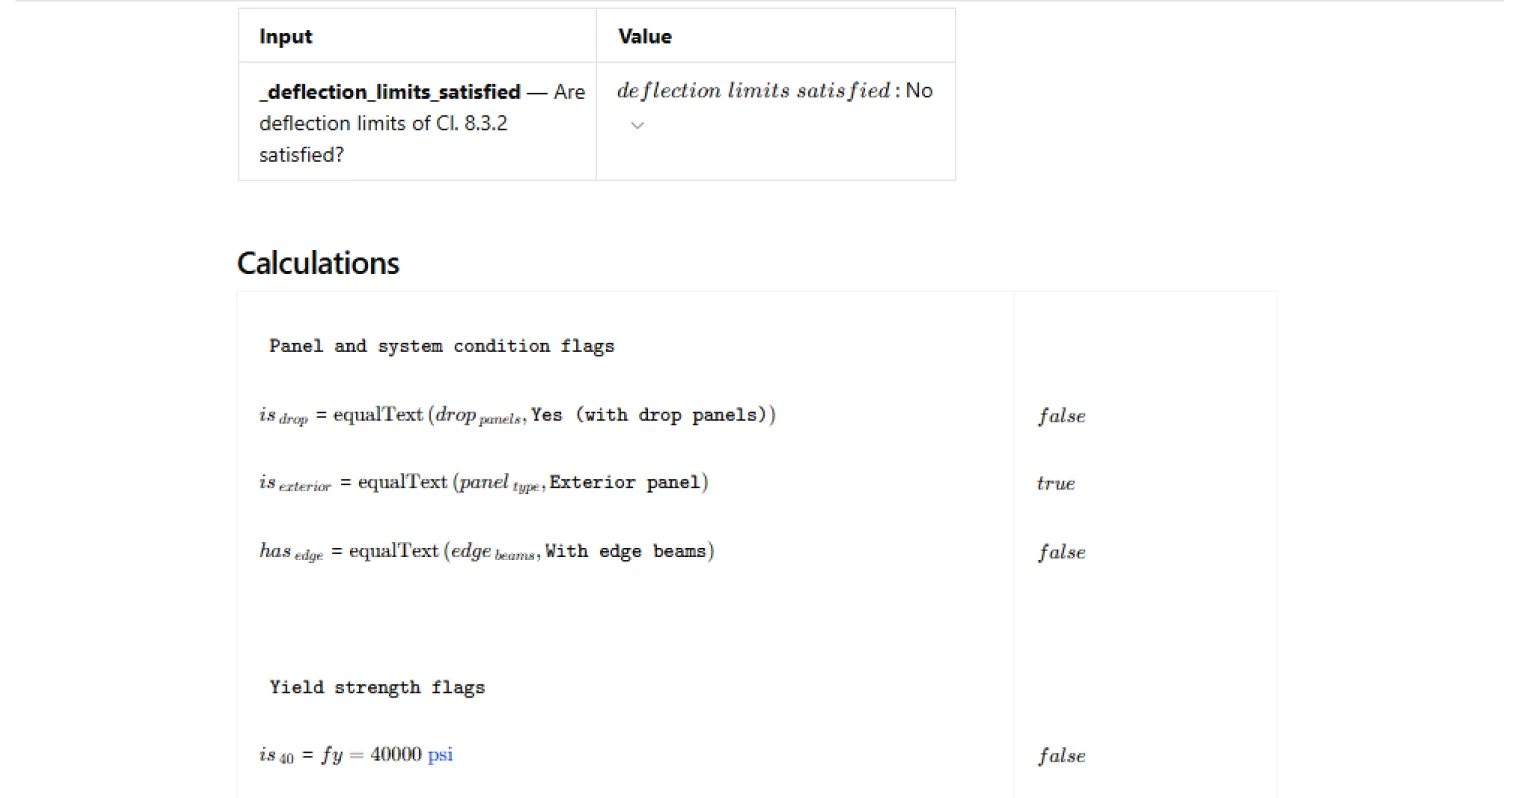This screenshot has height=798, width=1520.
Task: Click the false result for has edge
Action: 1061,552
